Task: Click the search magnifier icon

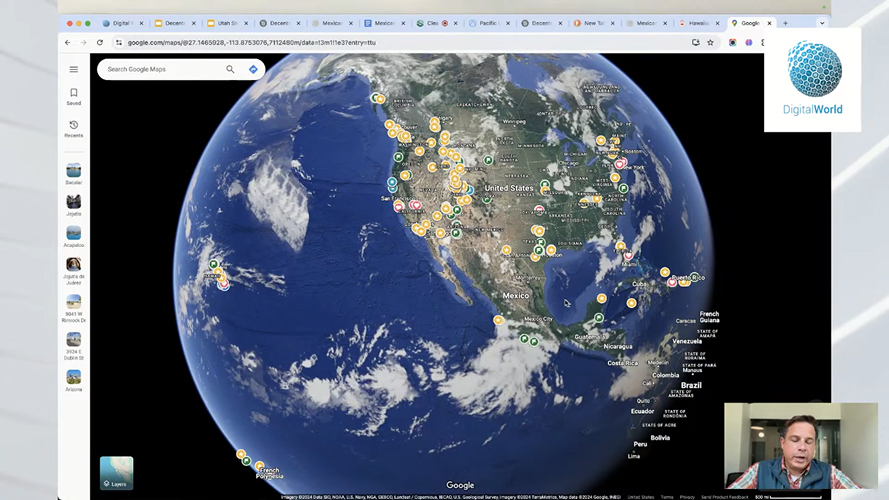Action: coord(230,69)
